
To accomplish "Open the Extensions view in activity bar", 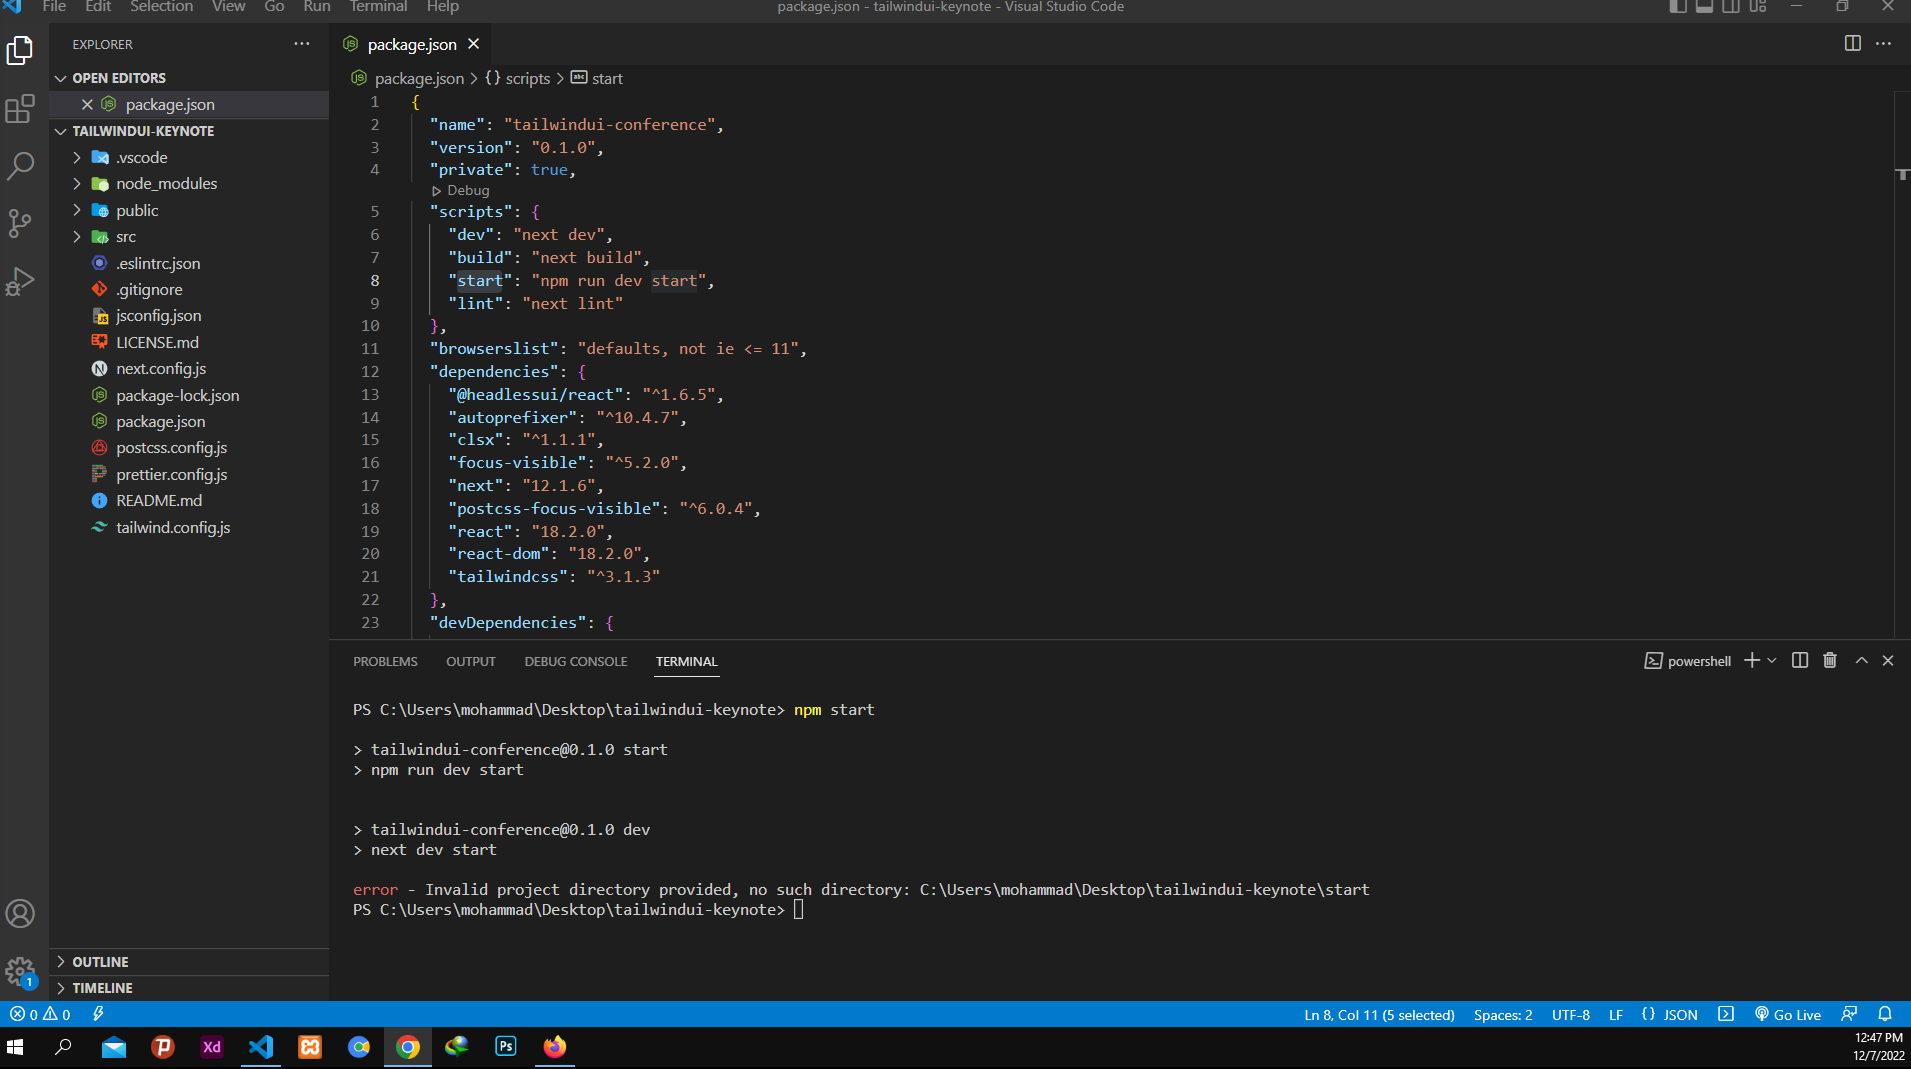I will click(x=20, y=108).
